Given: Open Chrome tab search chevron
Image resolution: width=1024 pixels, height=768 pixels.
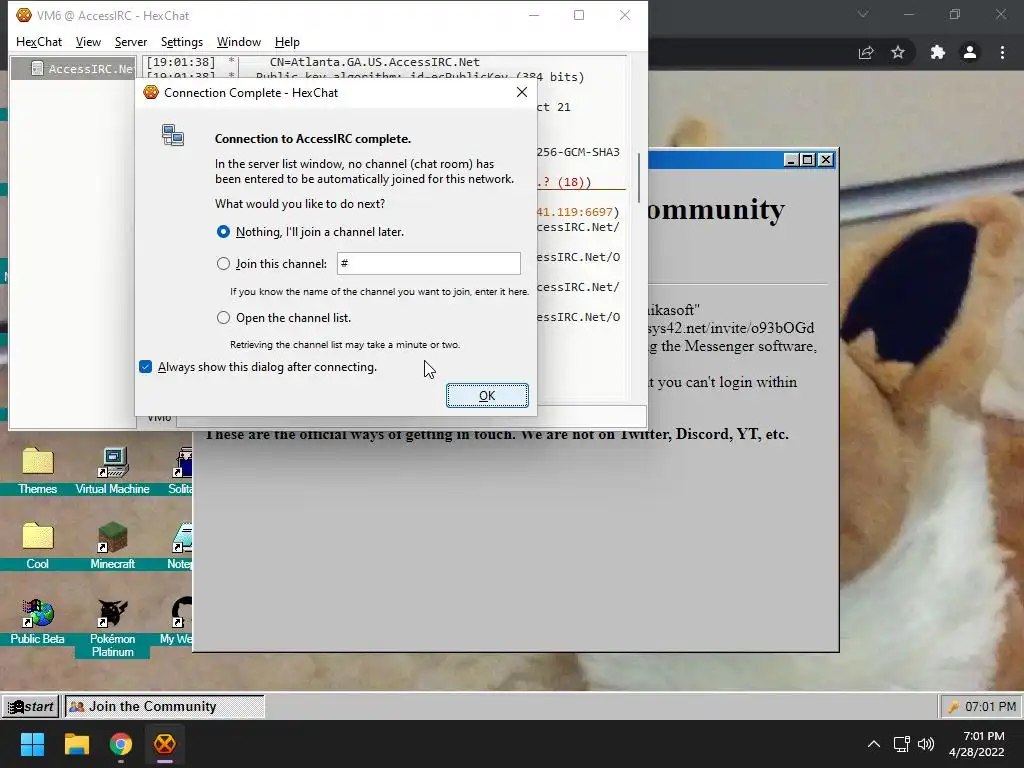Looking at the screenshot, I should coord(863,14).
